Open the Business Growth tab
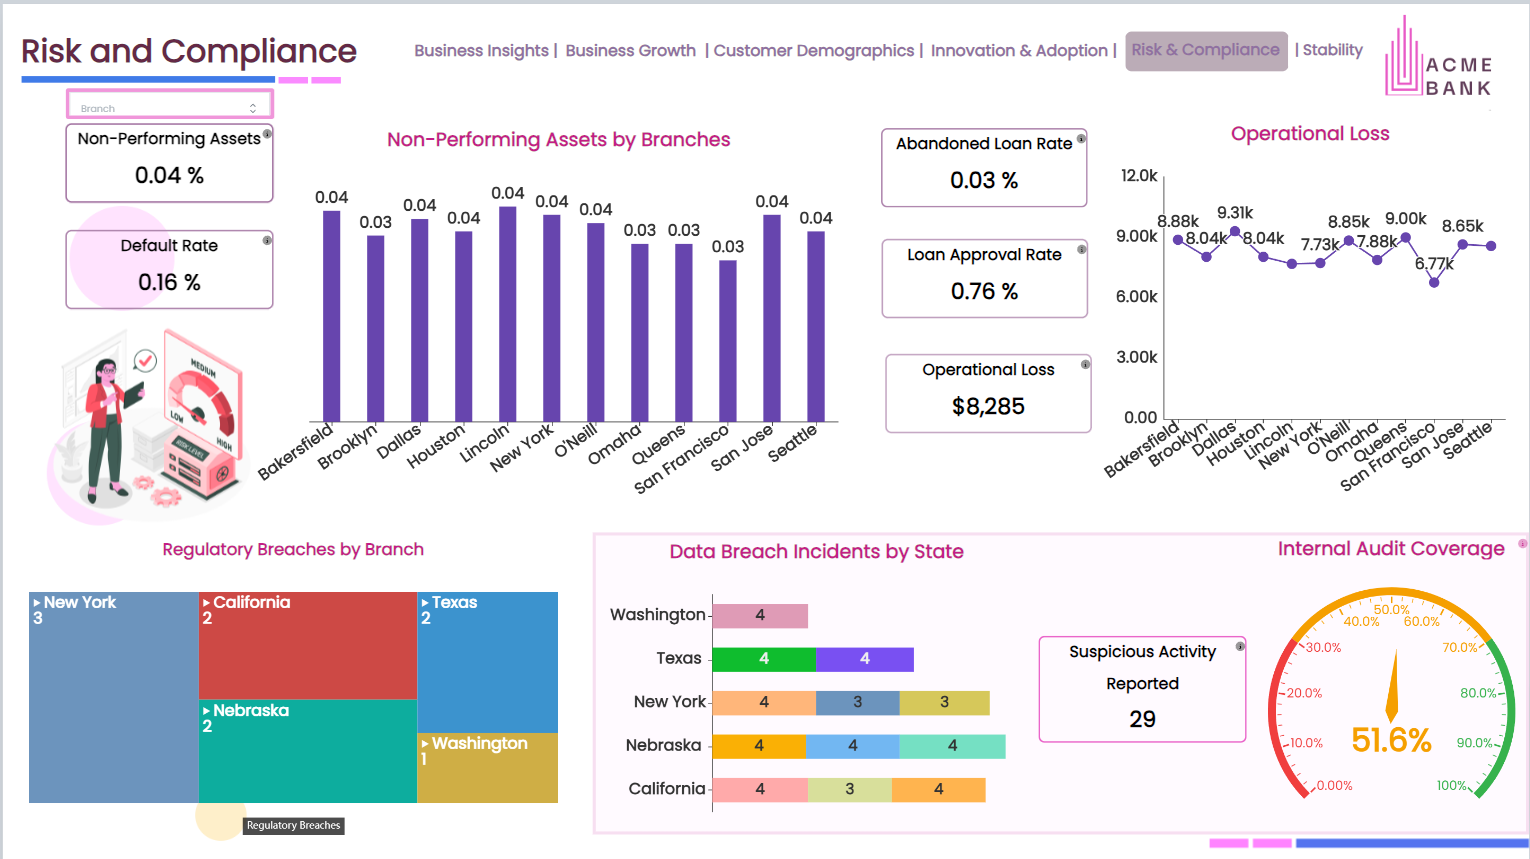1530x859 pixels. (630, 50)
